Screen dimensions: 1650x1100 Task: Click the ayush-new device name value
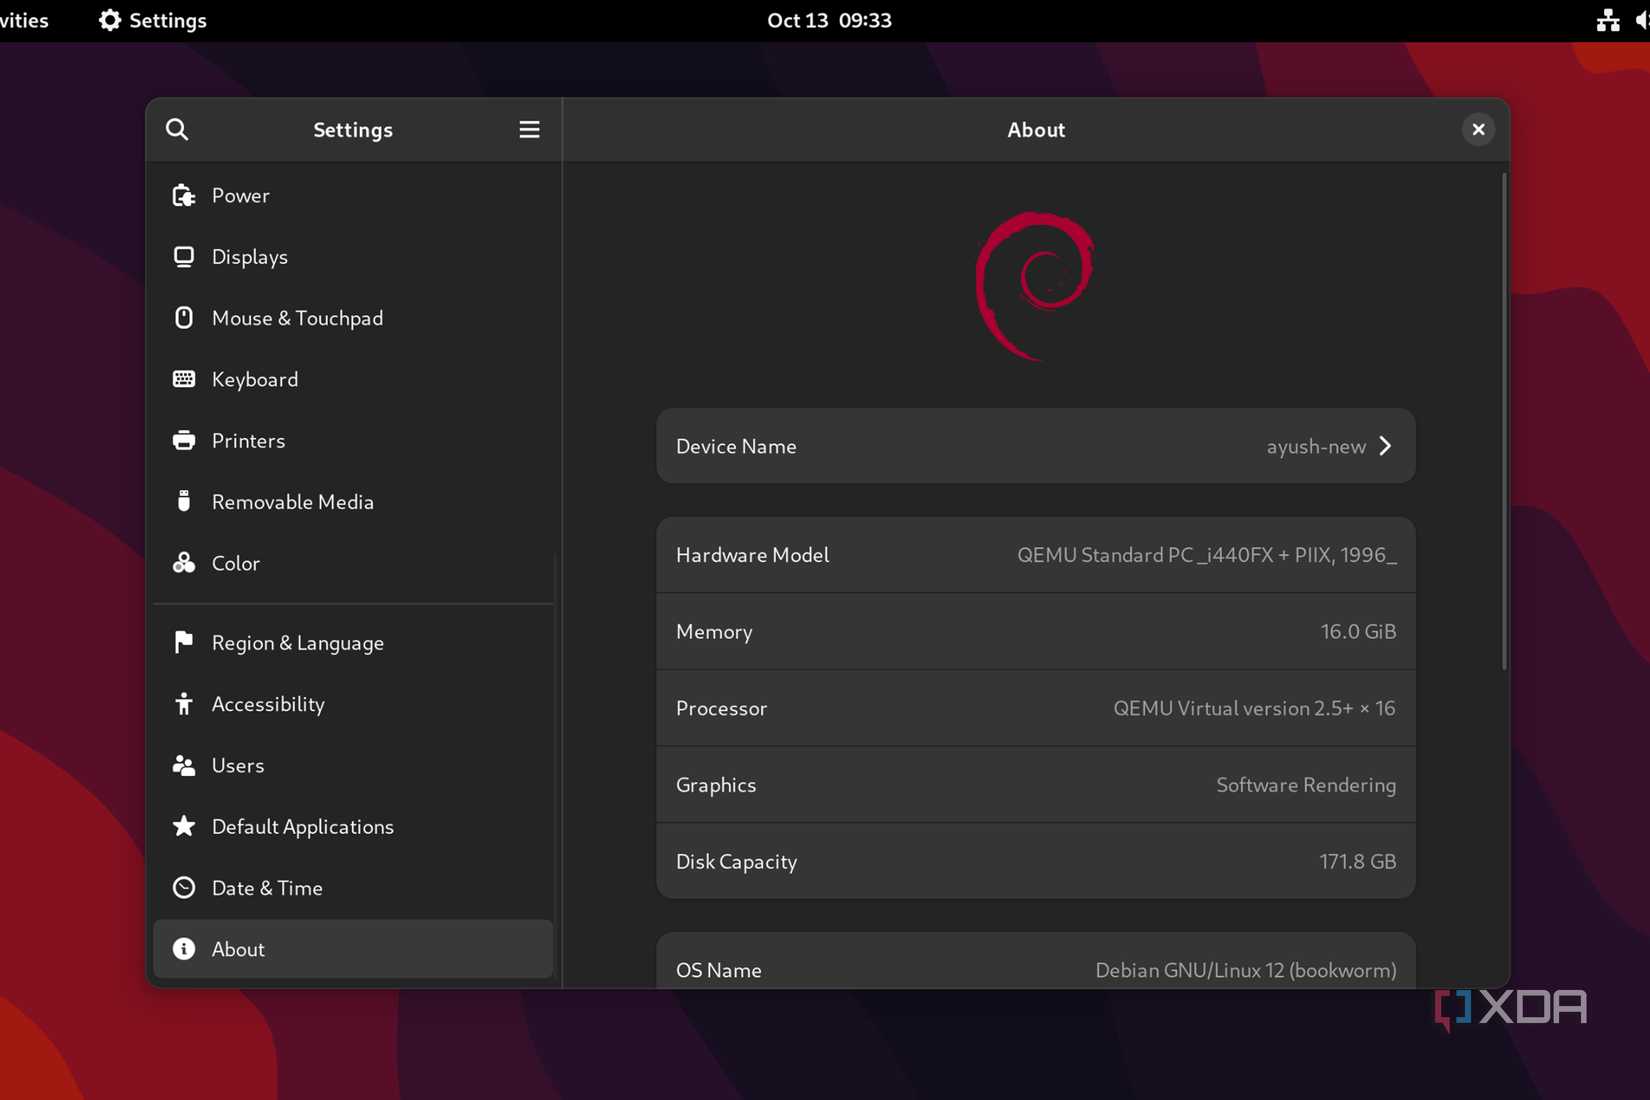click(x=1316, y=446)
